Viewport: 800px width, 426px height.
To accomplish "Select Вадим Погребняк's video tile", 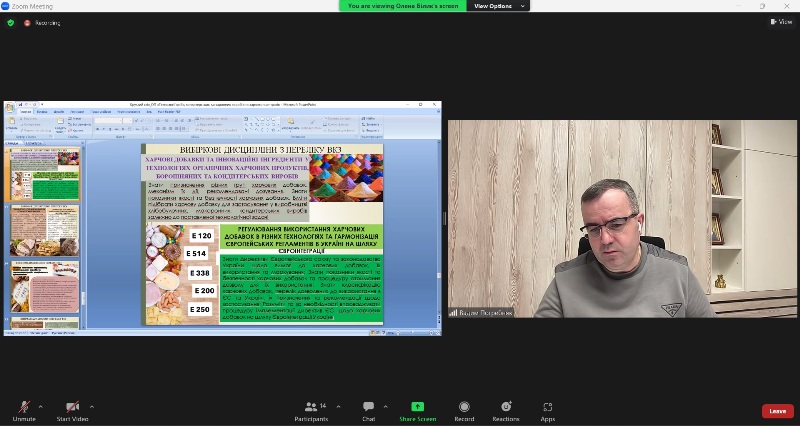I will [x=622, y=219].
